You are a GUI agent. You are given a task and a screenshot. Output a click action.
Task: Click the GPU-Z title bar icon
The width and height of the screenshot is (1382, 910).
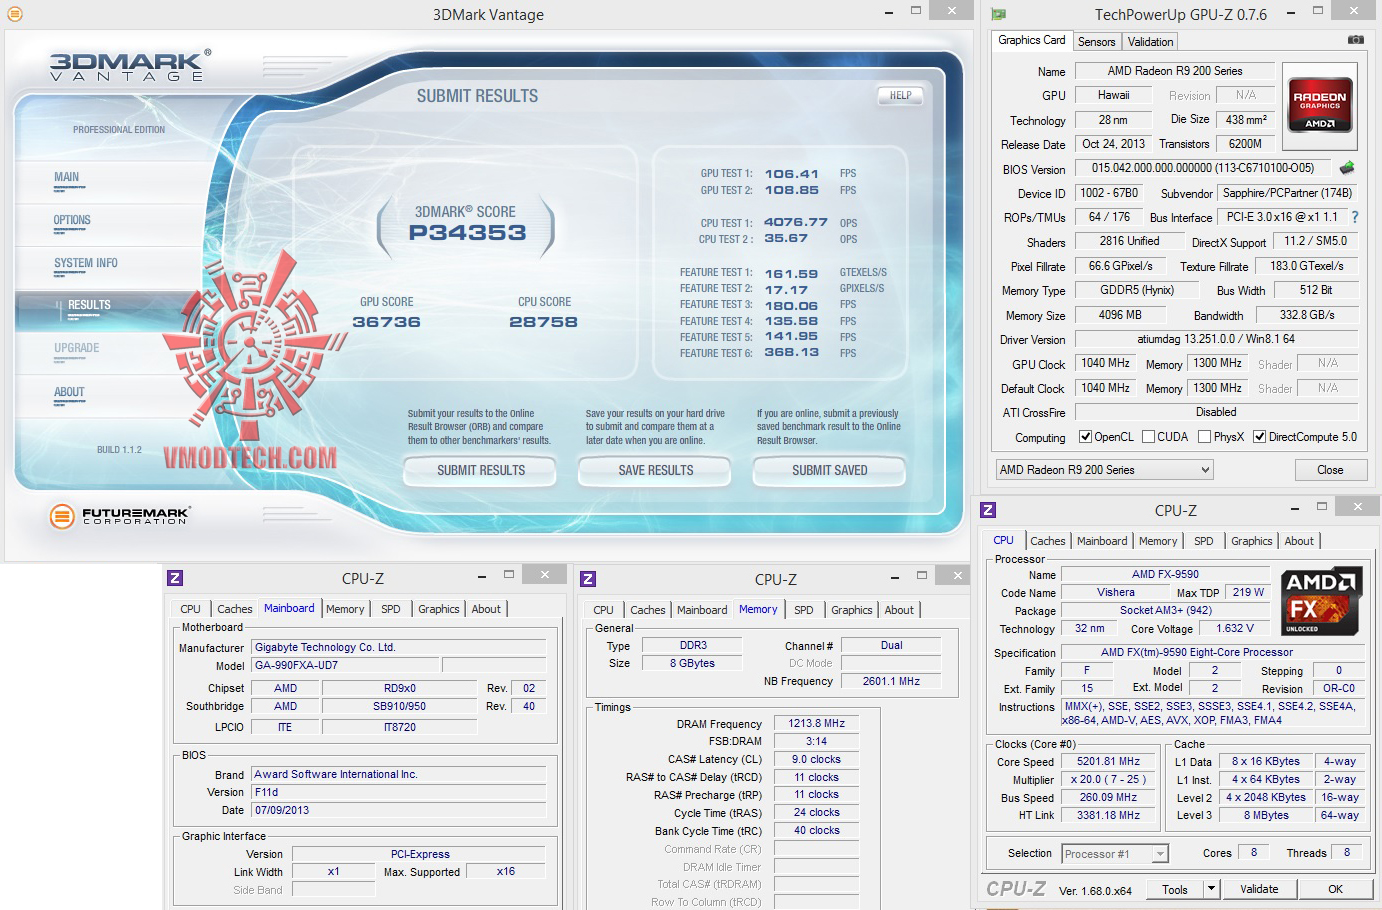pos(998,14)
